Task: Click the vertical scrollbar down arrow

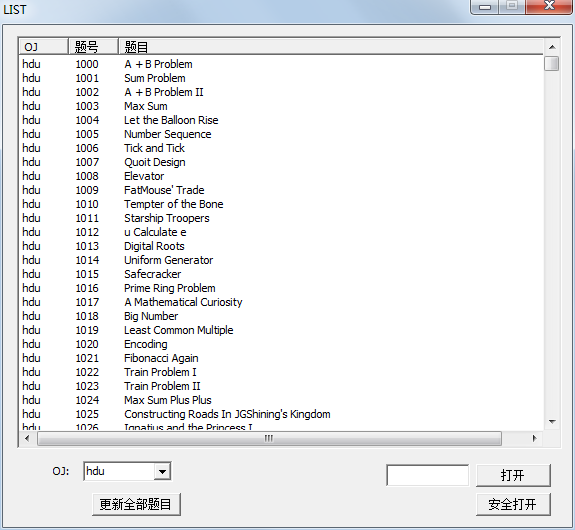Action: coord(552,422)
